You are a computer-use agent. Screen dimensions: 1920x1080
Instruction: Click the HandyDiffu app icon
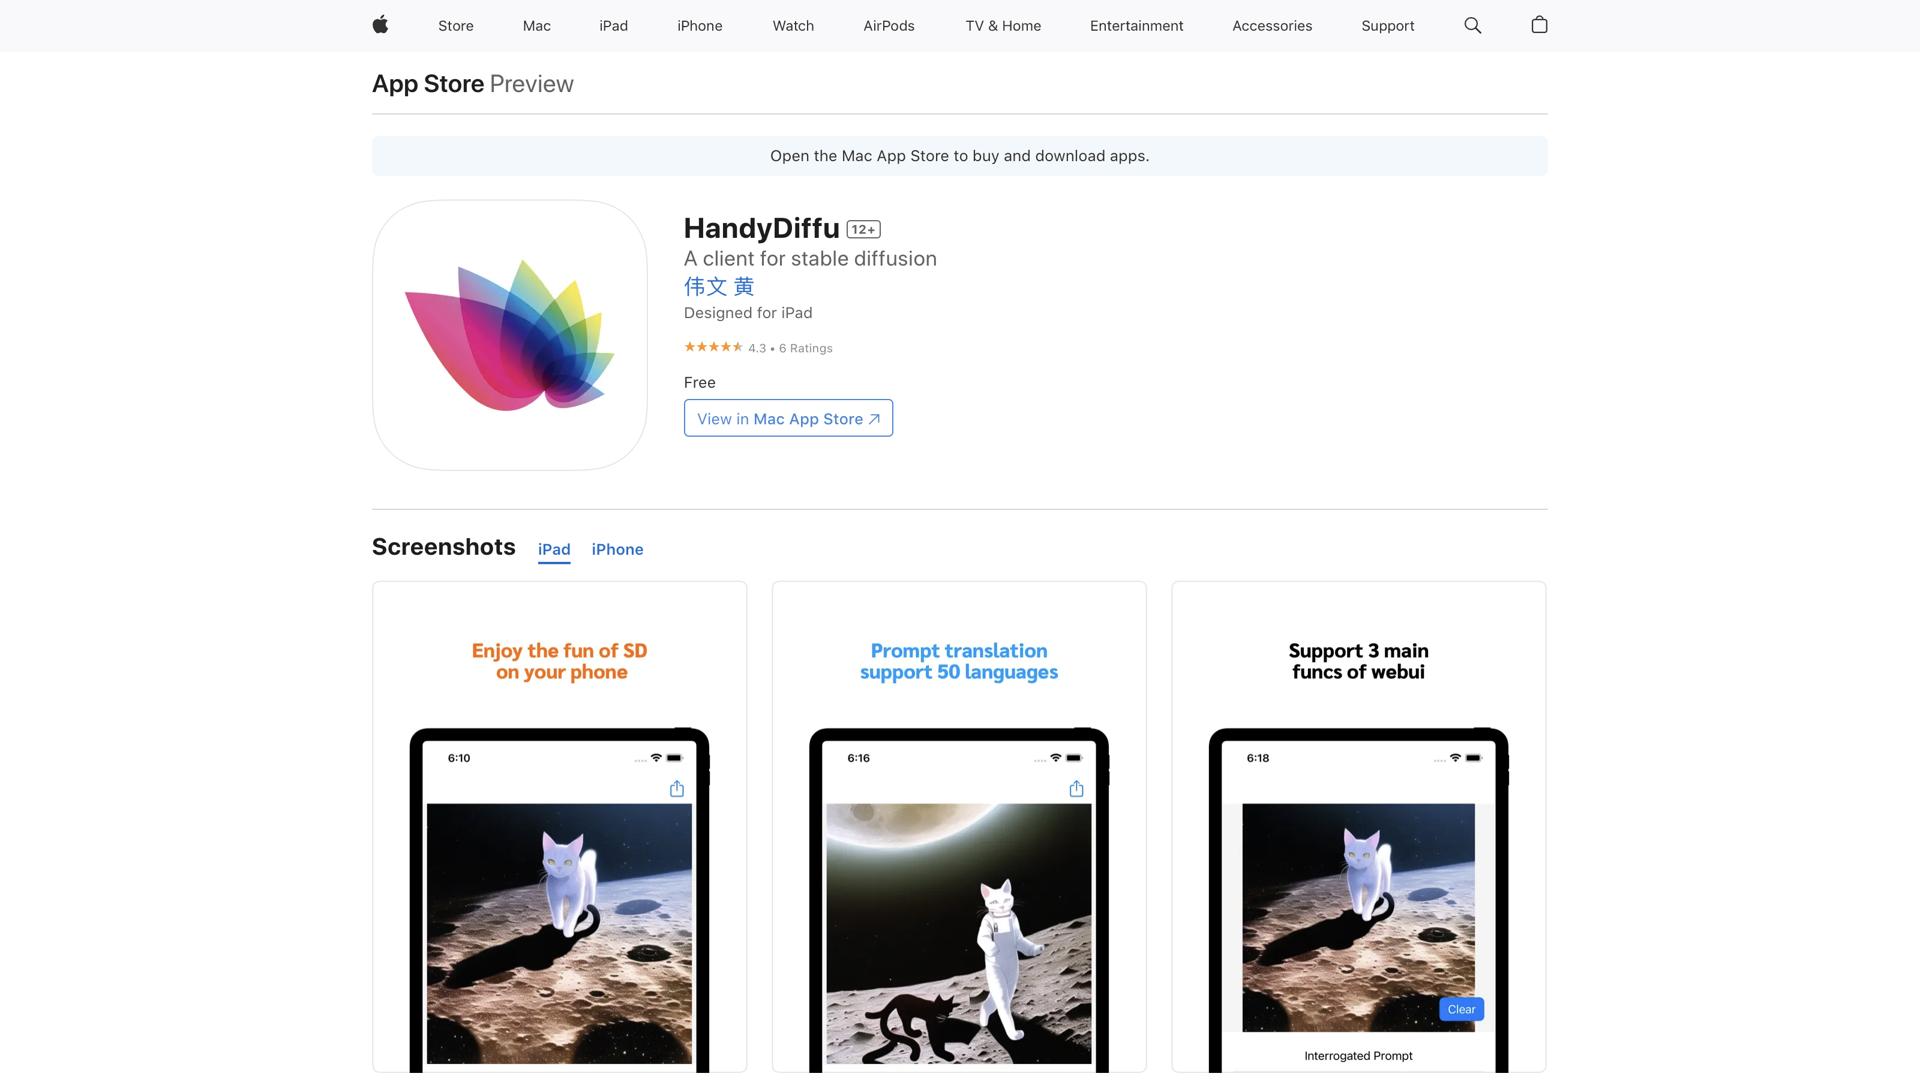point(510,335)
